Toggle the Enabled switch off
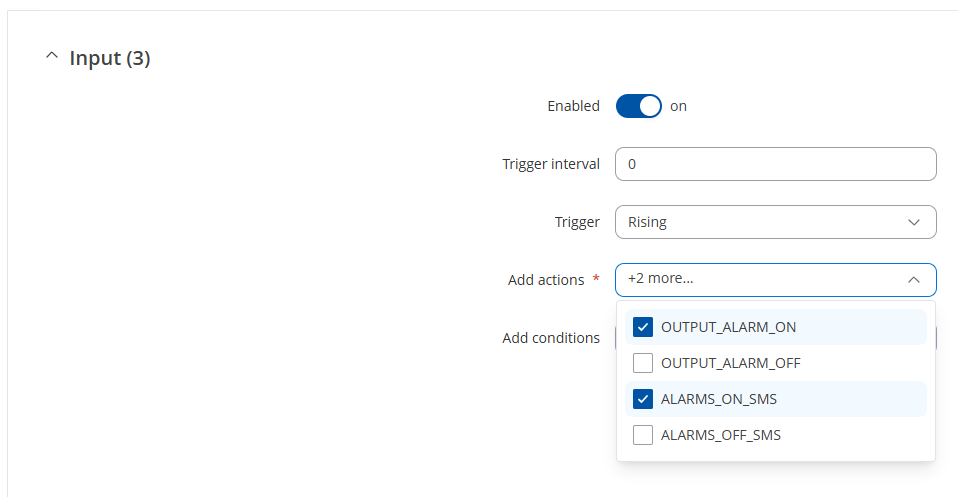This screenshot has height=497, width=958. [x=639, y=106]
